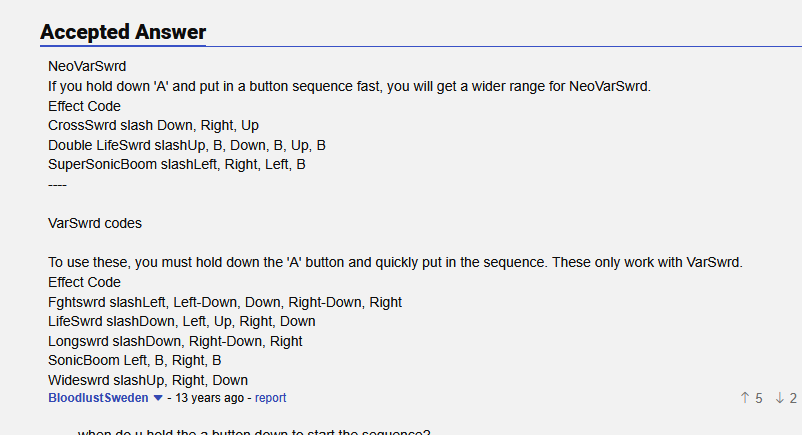
Task: Click the Double LifeSwrd code line
Action: (186, 145)
